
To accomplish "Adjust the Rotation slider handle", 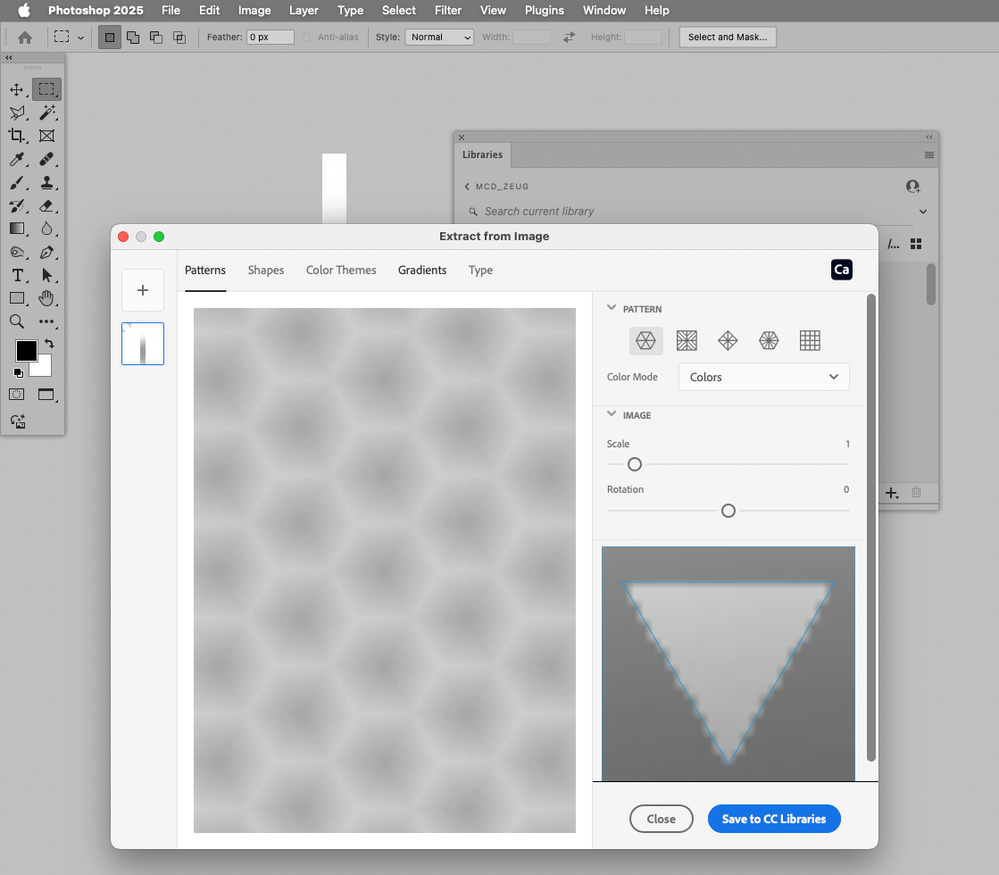I will [x=728, y=510].
